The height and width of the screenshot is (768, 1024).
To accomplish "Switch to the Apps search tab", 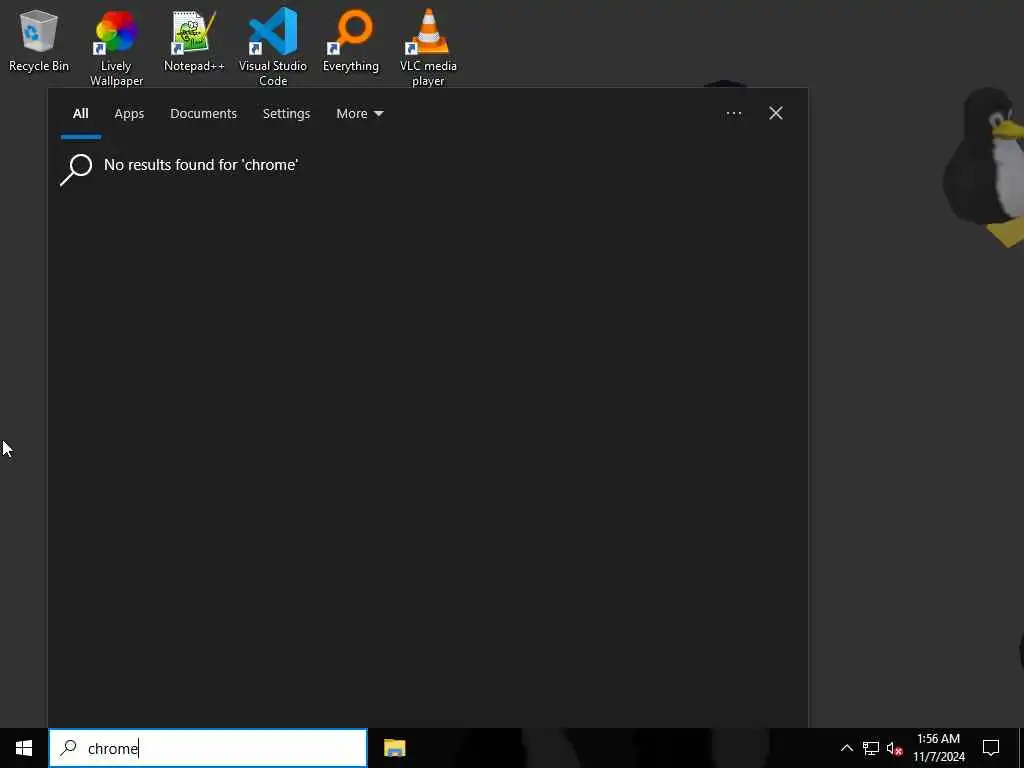I will [x=129, y=114].
